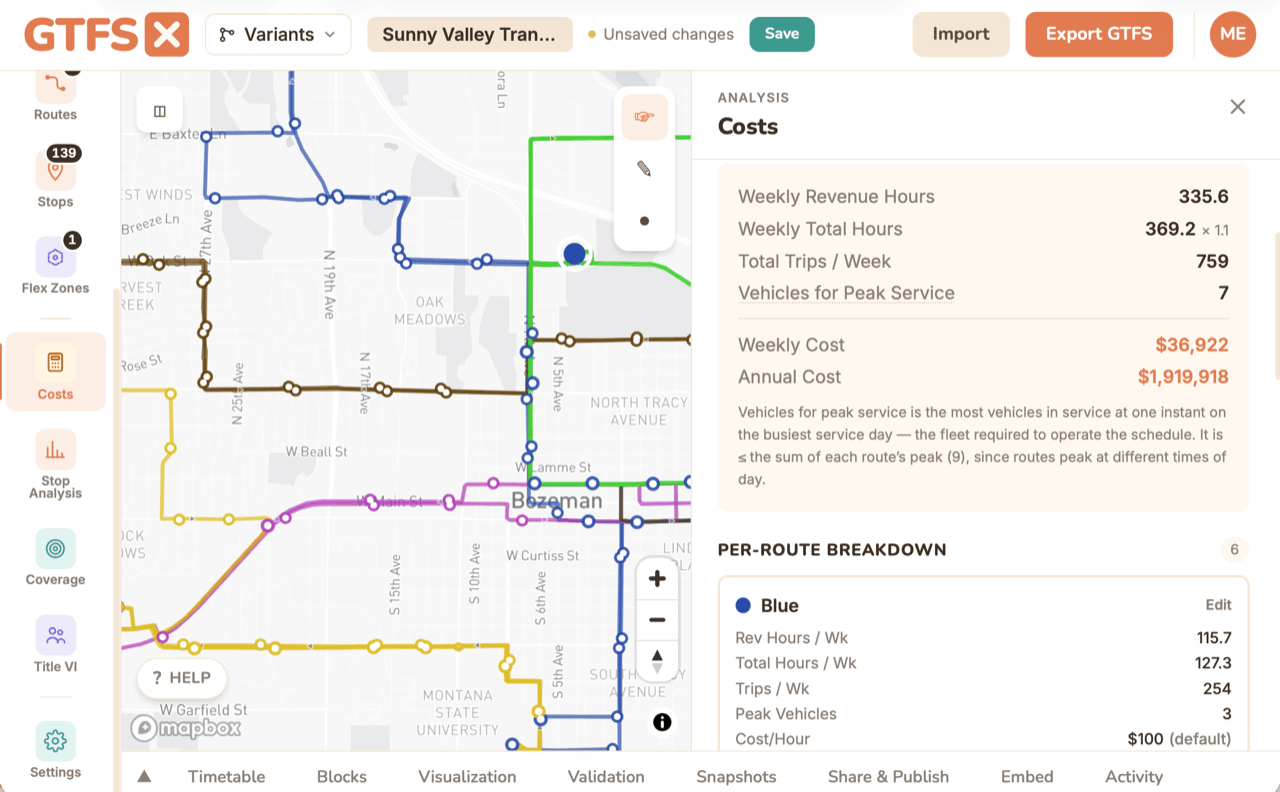The height and width of the screenshot is (792, 1280).
Task: Click the Import button
Action: 961,34
